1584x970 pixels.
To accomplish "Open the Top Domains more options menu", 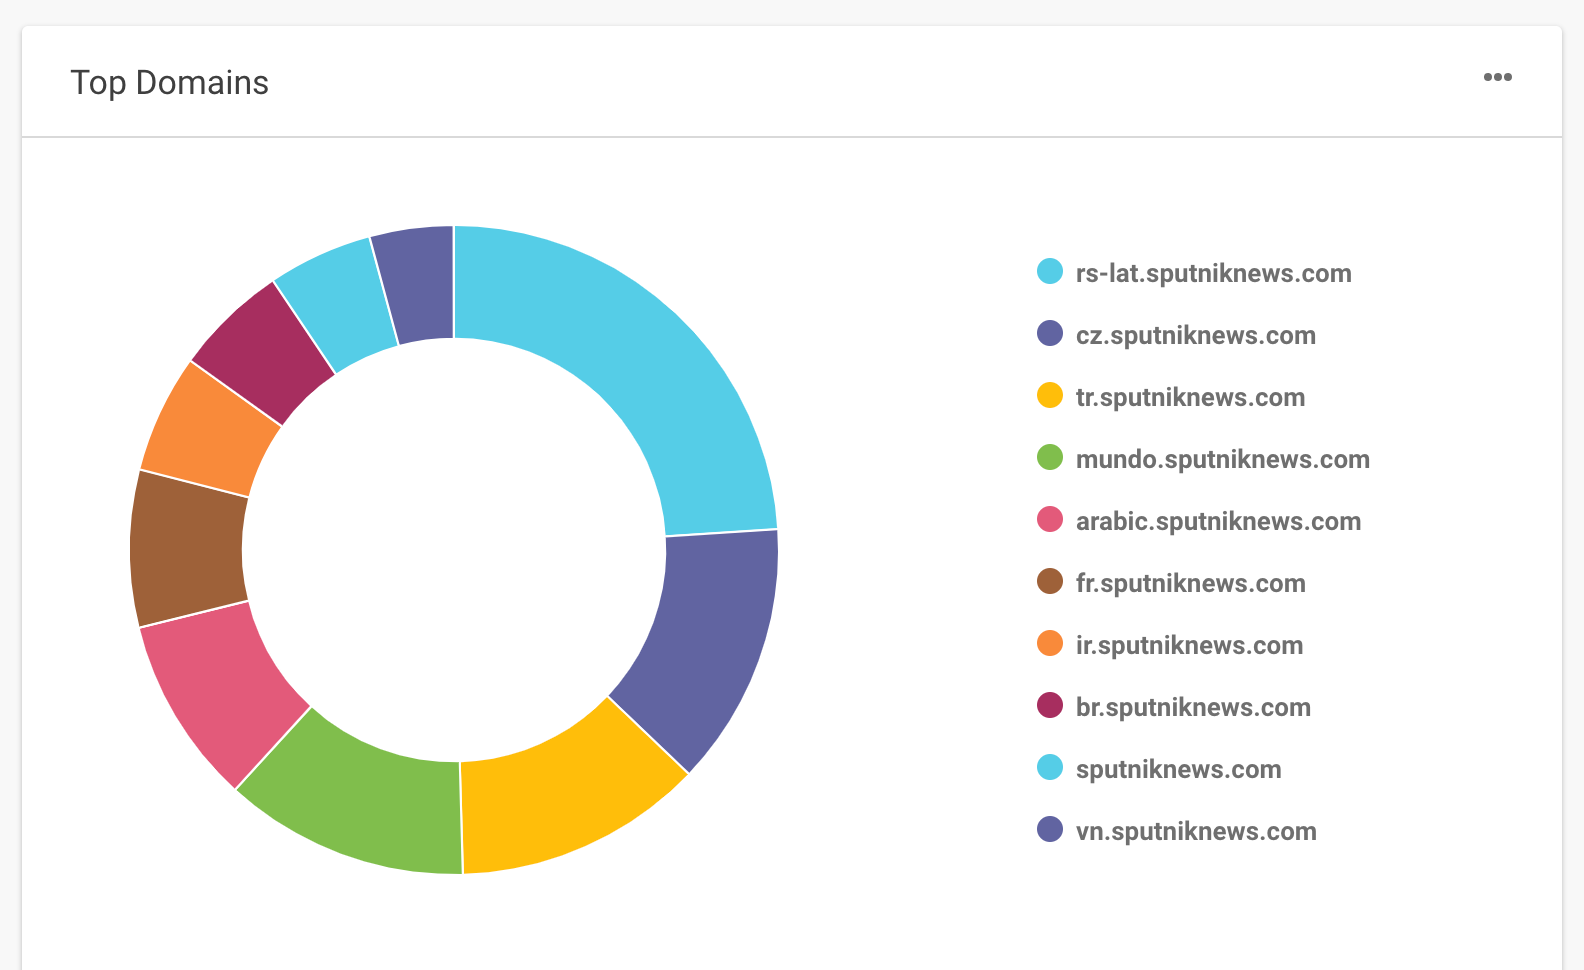I will pyautogui.click(x=1497, y=78).
